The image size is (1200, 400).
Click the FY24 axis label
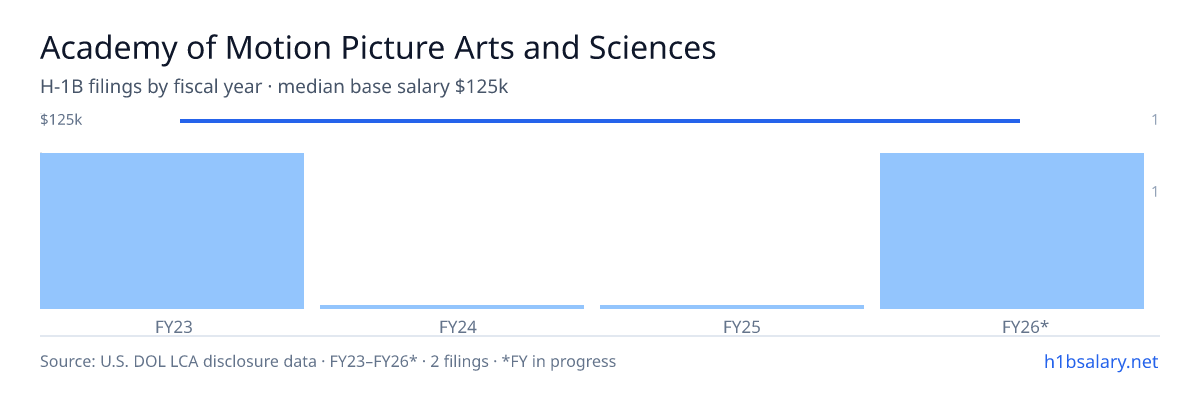pyautogui.click(x=452, y=326)
